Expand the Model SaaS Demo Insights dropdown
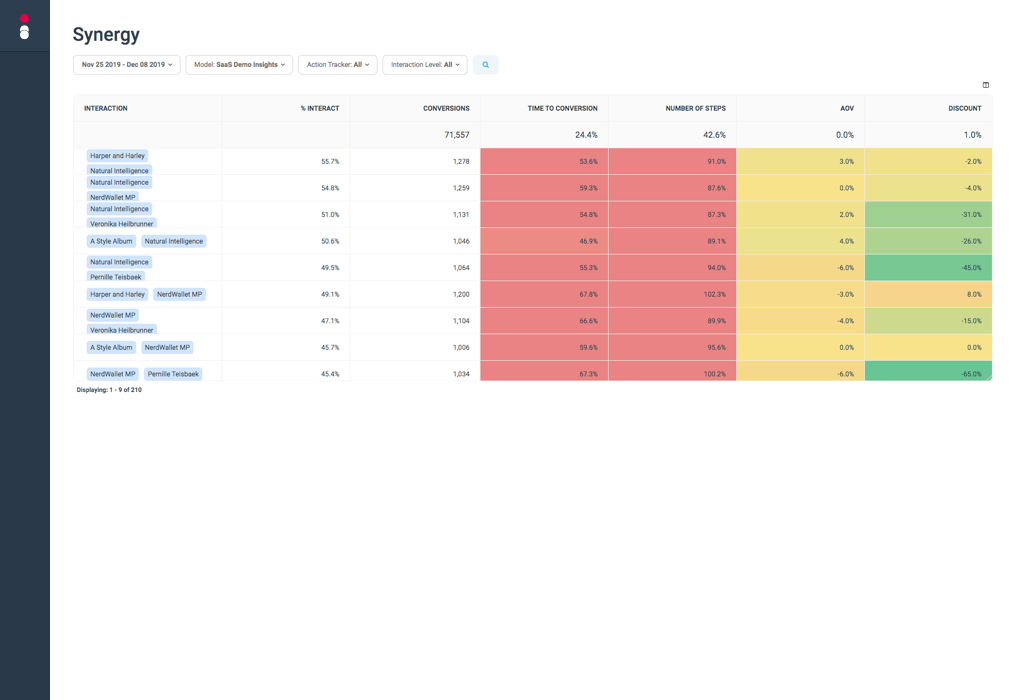1024x700 pixels. point(239,65)
